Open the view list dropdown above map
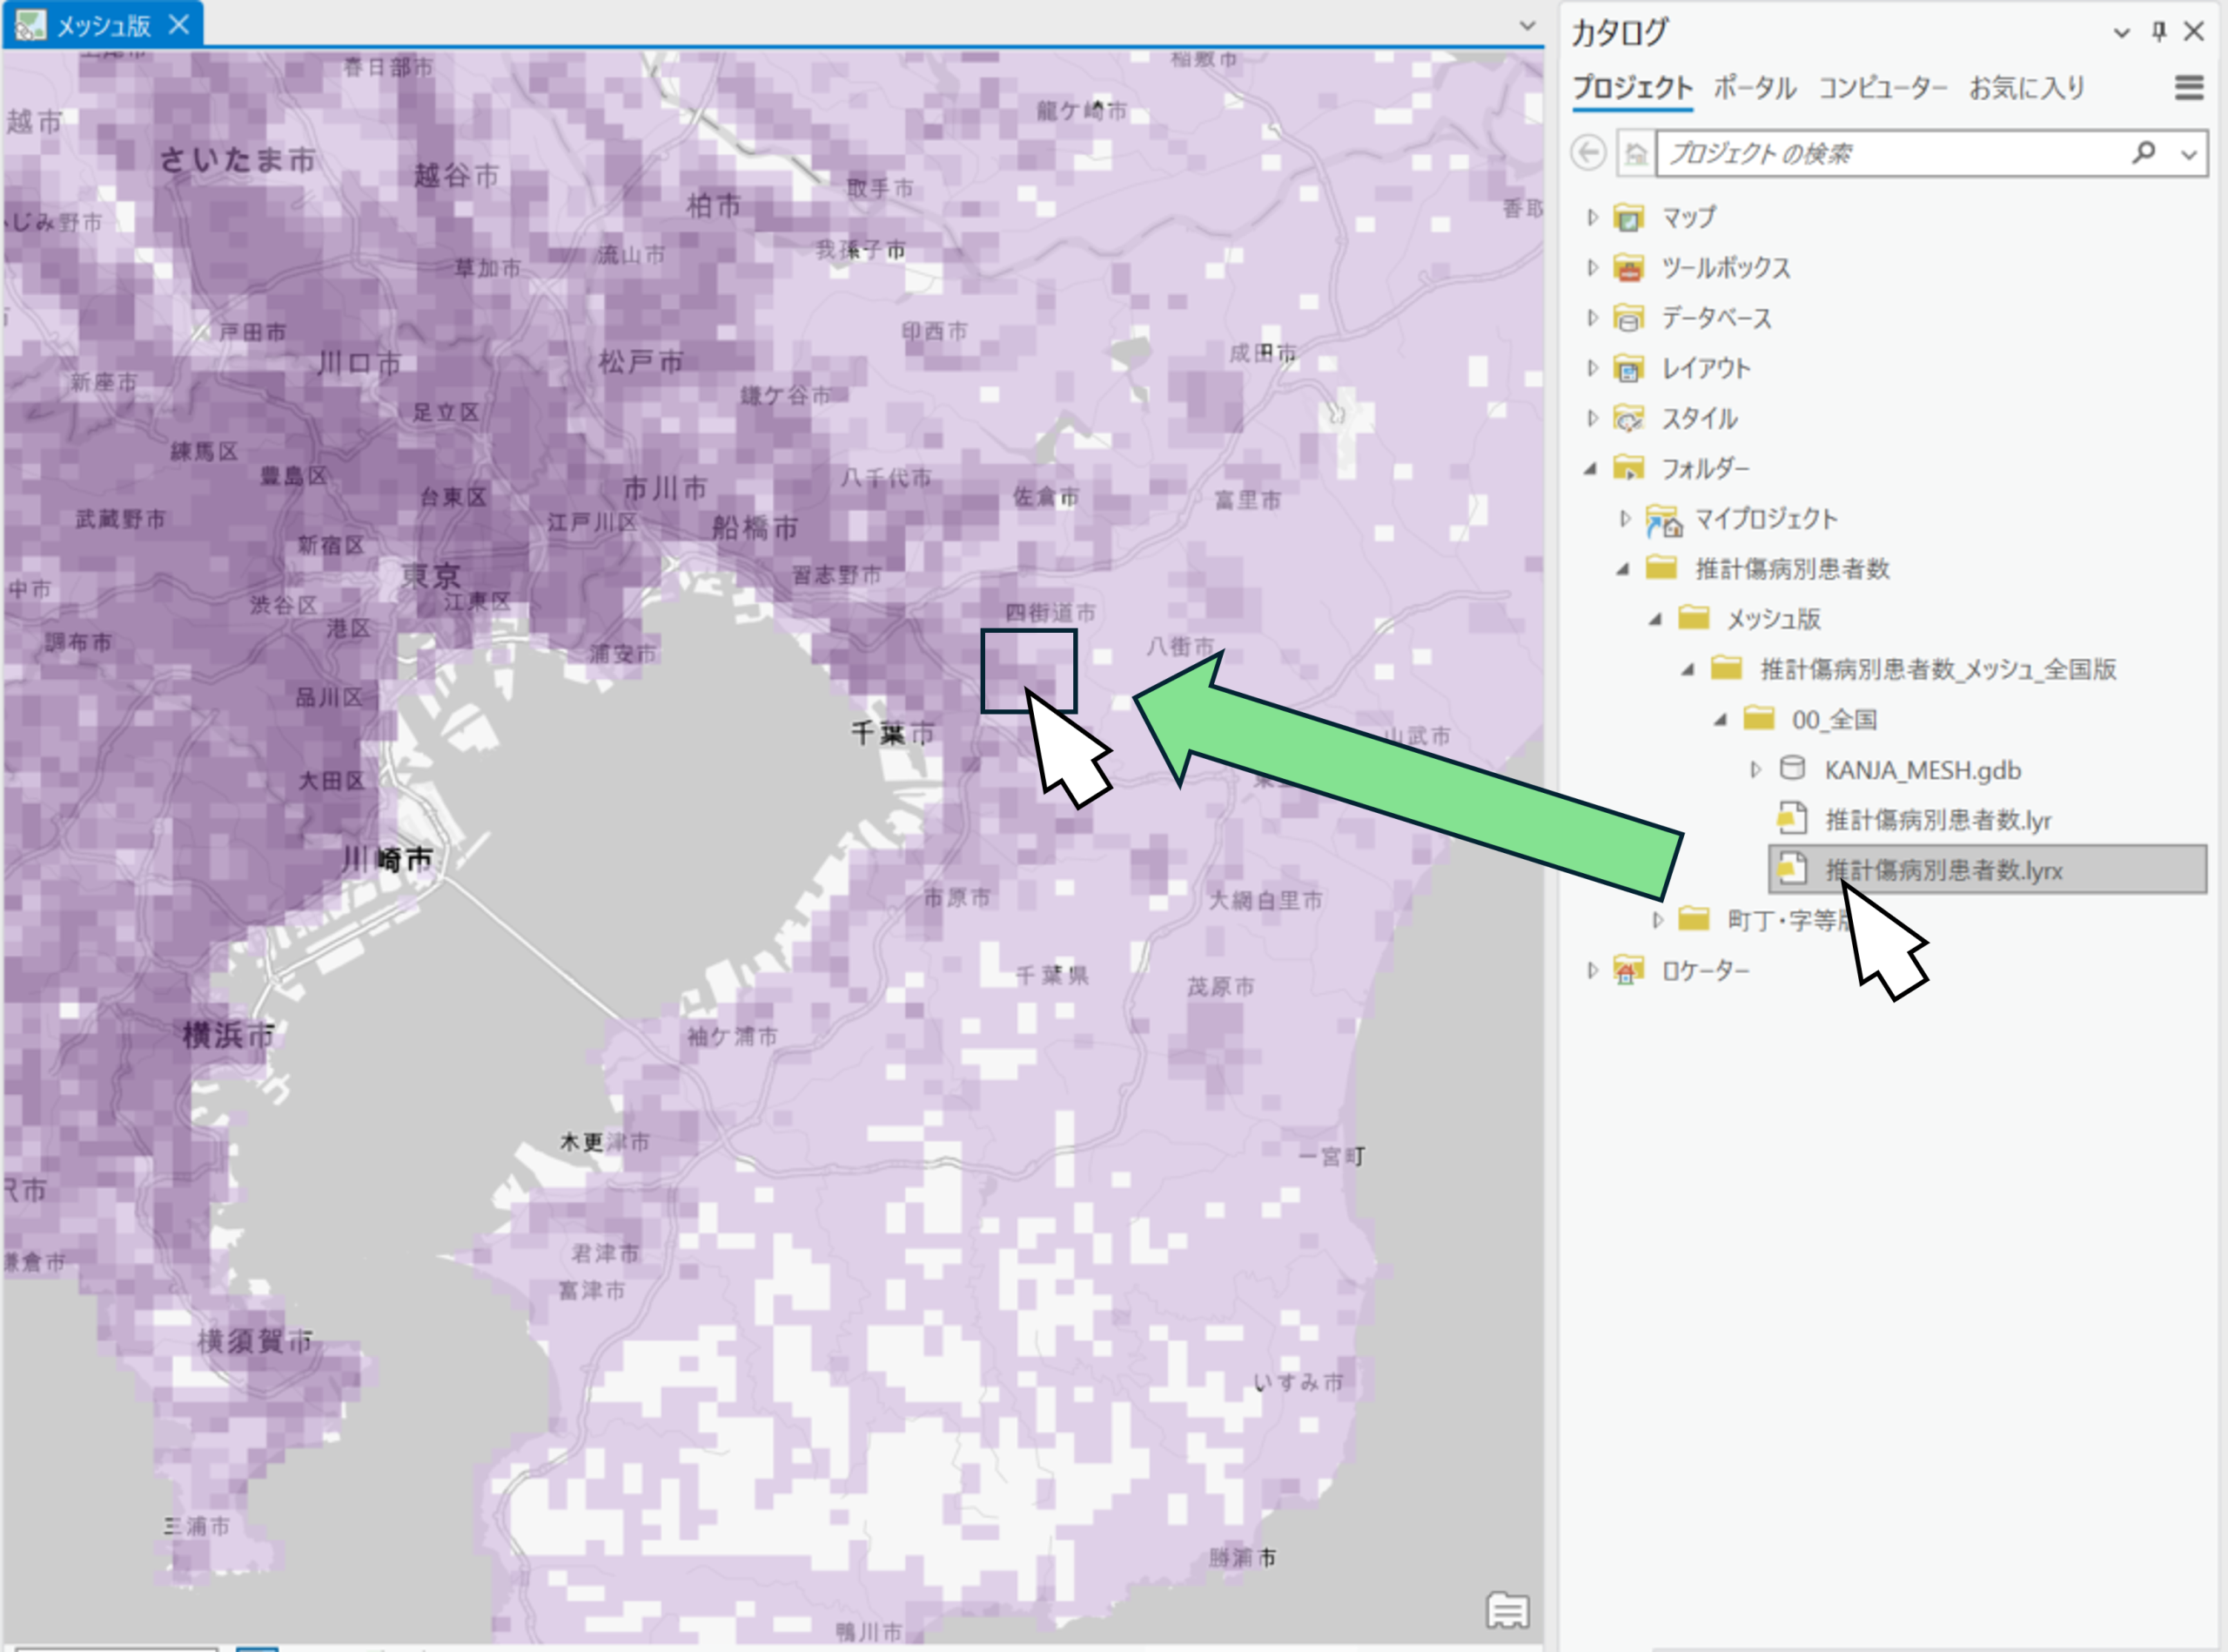 click(x=1527, y=26)
